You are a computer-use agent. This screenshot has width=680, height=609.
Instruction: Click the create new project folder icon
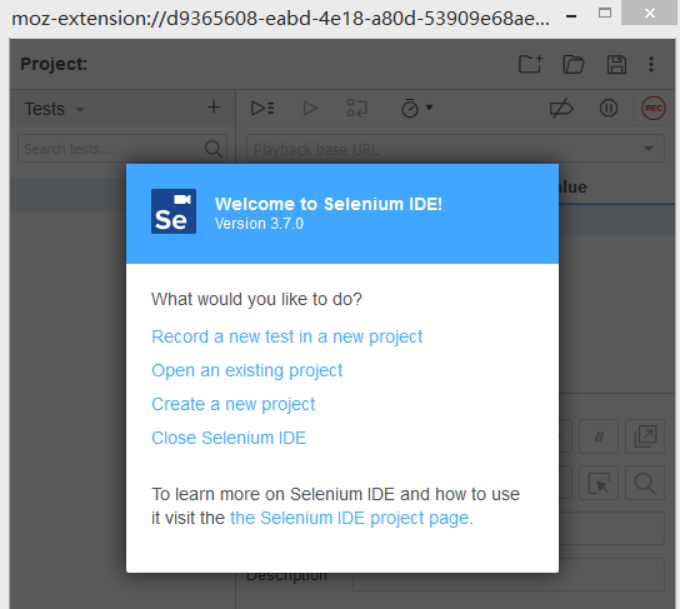pos(530,65)
